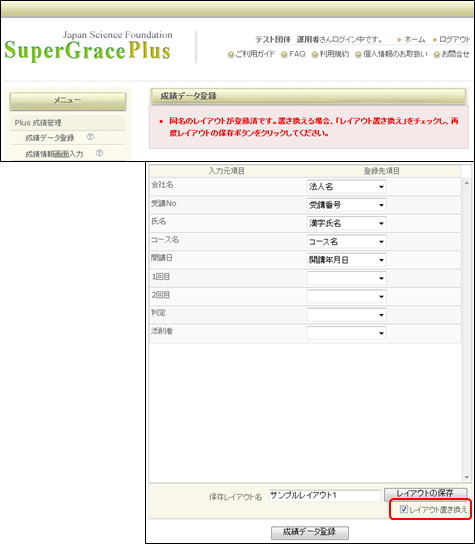Open ご利用ガイド link in header
Screen dimensions: 475x544
click(x=252, y=54)
